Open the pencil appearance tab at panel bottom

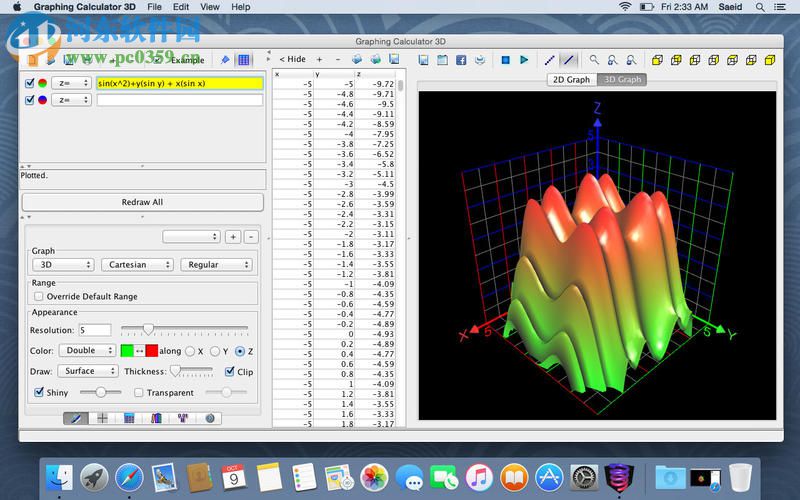[x=76, y=418]
